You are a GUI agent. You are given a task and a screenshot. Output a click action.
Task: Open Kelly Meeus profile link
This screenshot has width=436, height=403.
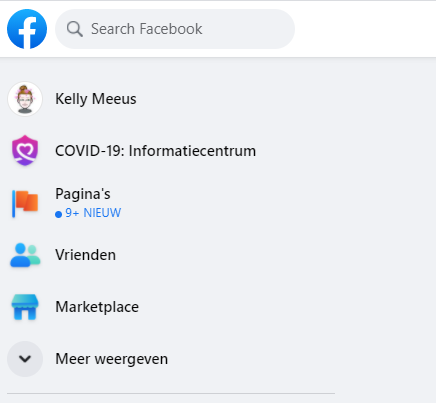click(96, 99)
